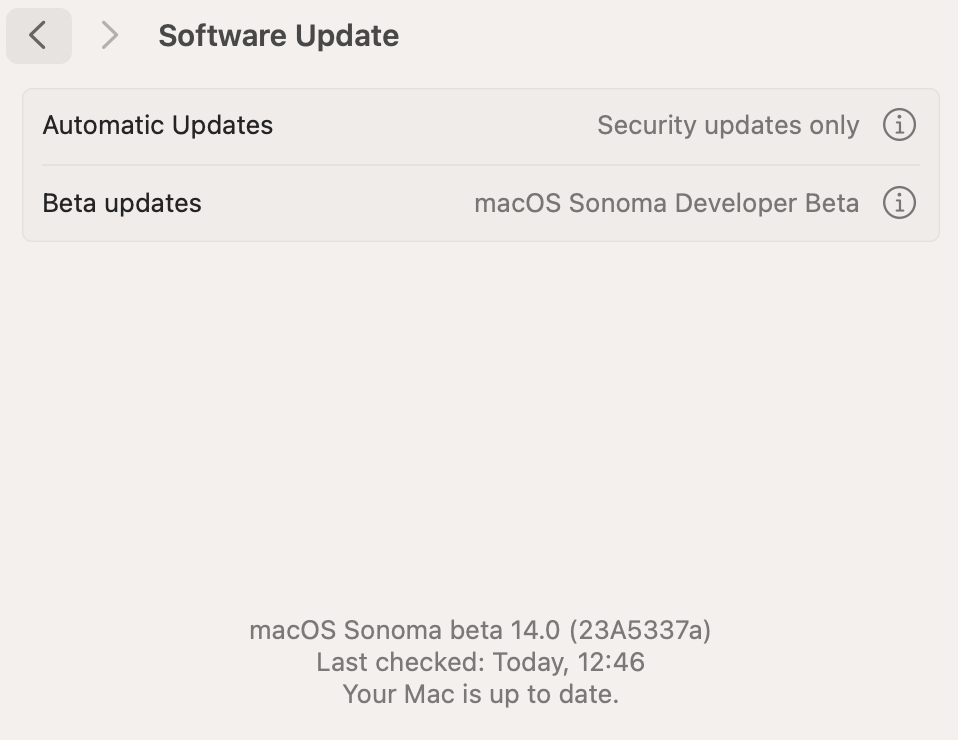958x740 pixels.
Task: Click the "macOS Sonoma Developer Beta" value
Action: (x=666, y=203)
